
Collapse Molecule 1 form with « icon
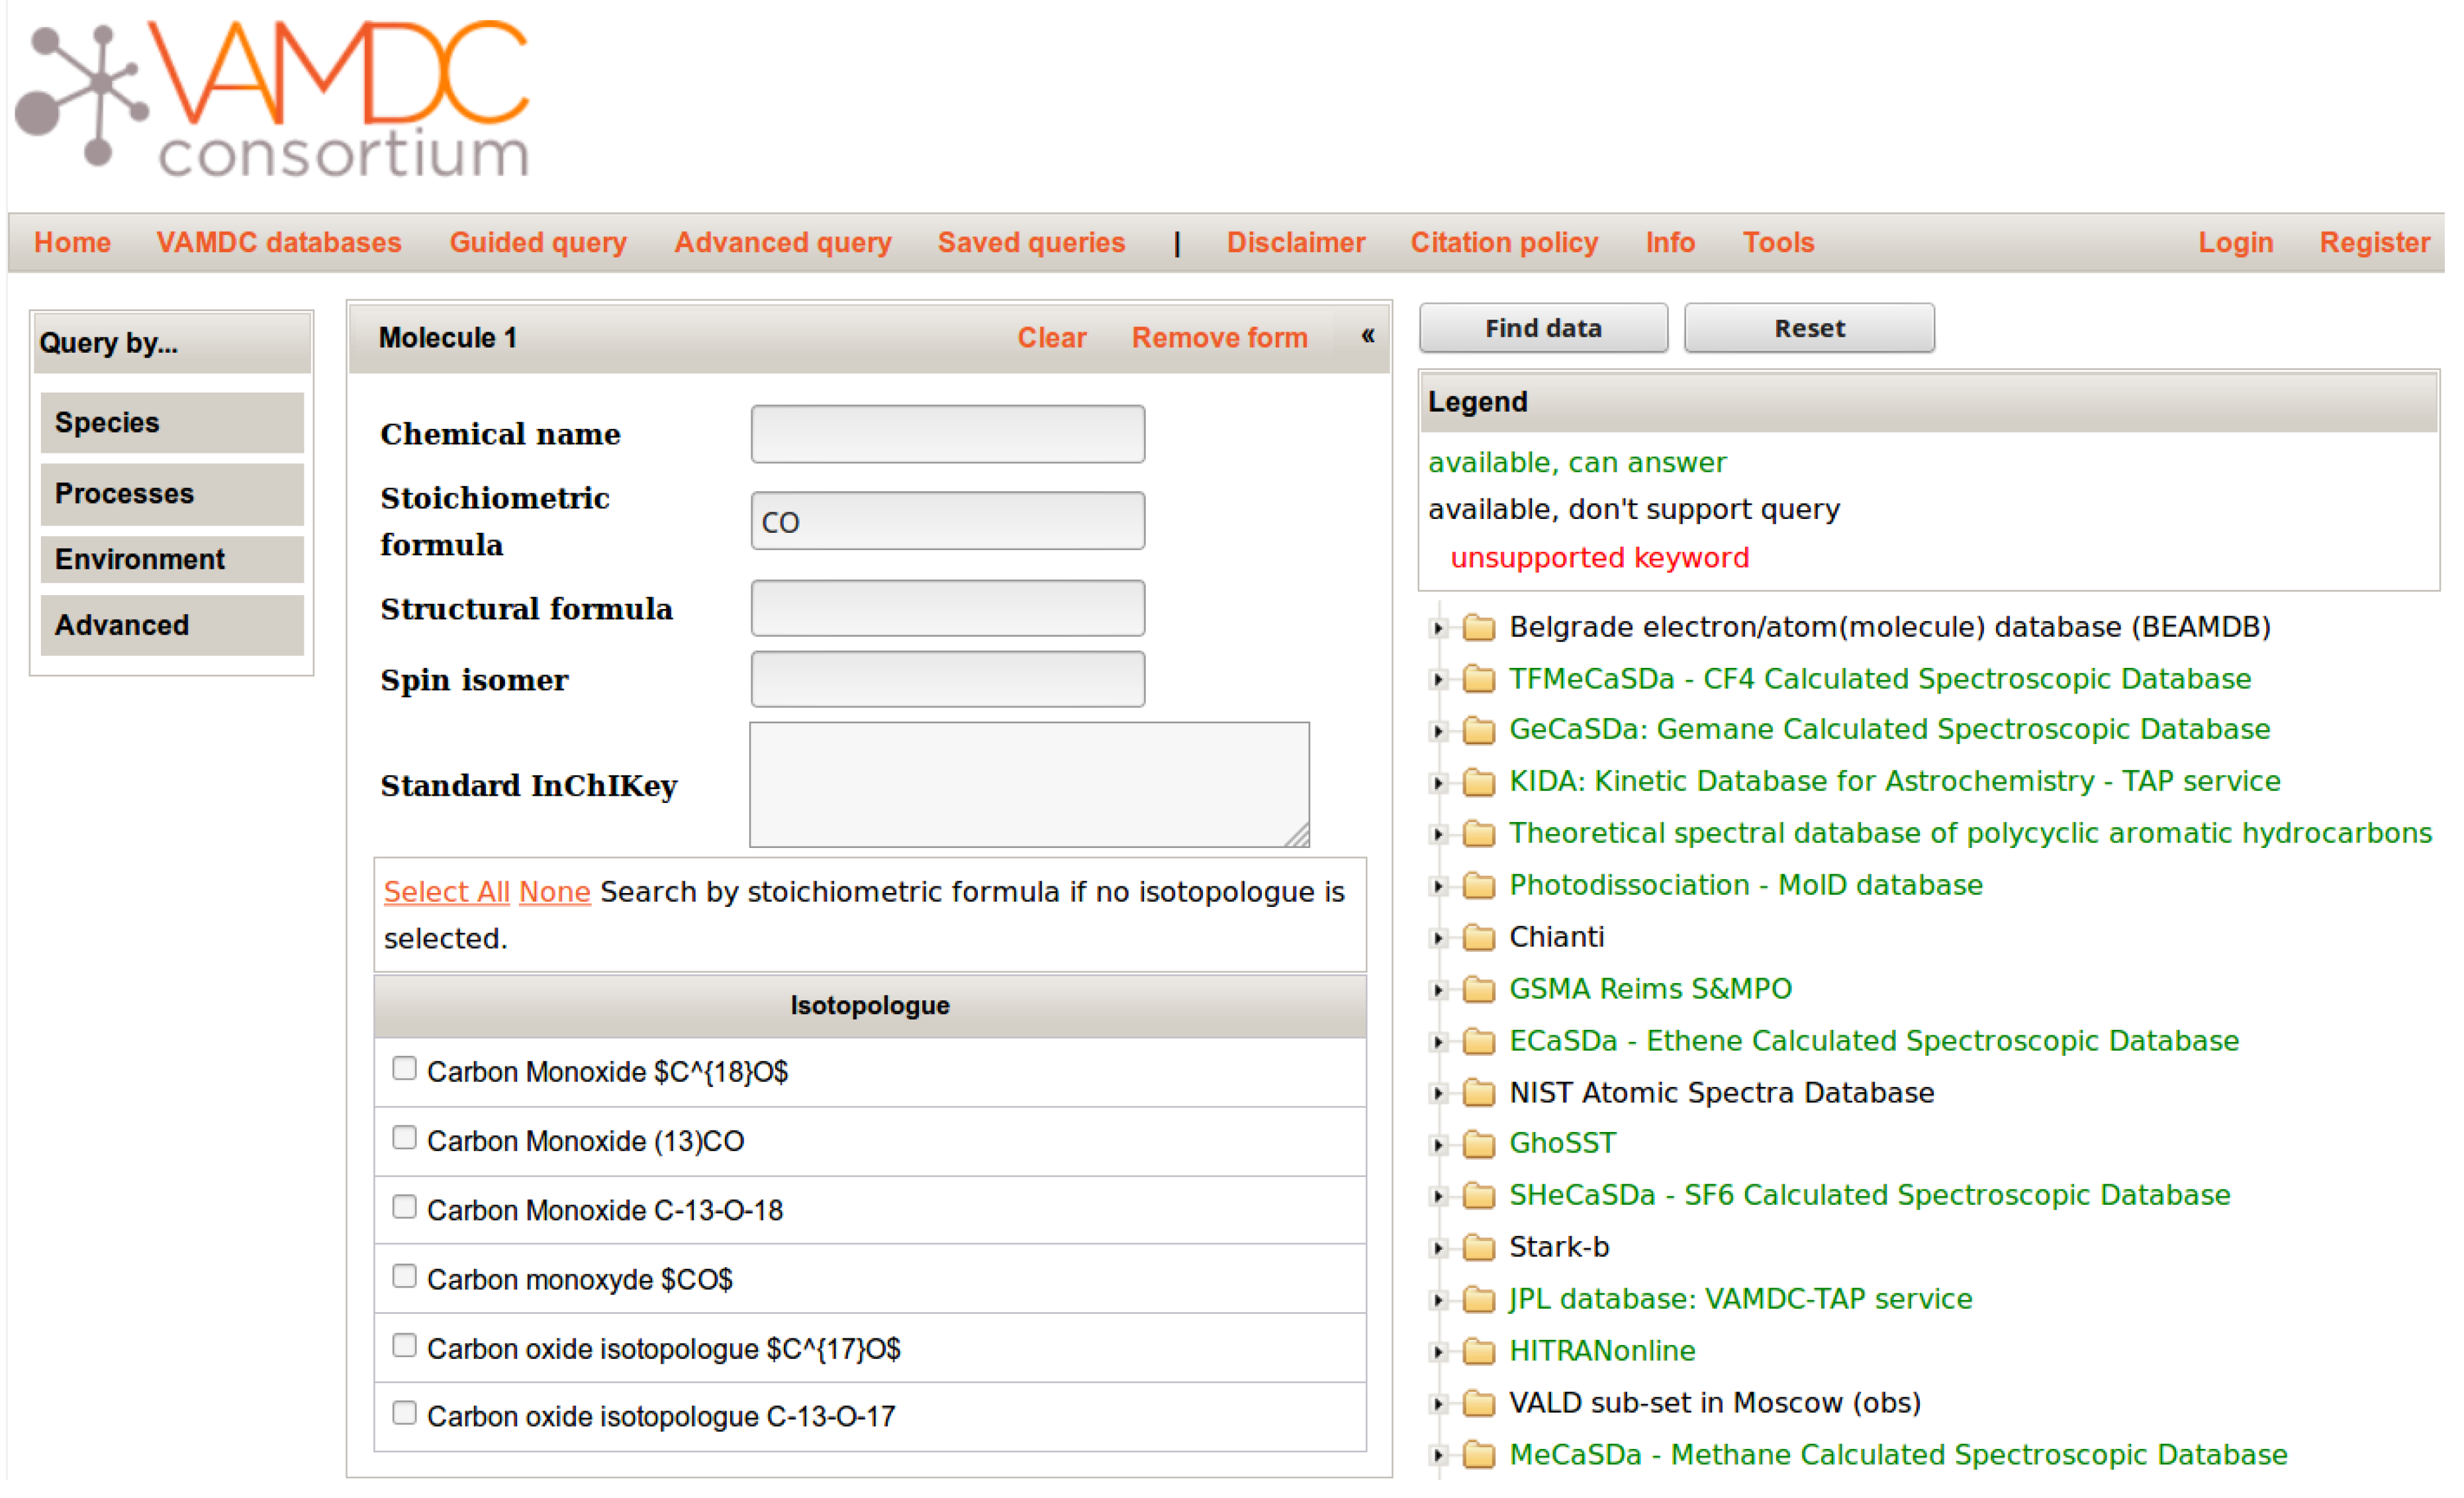1367,336
